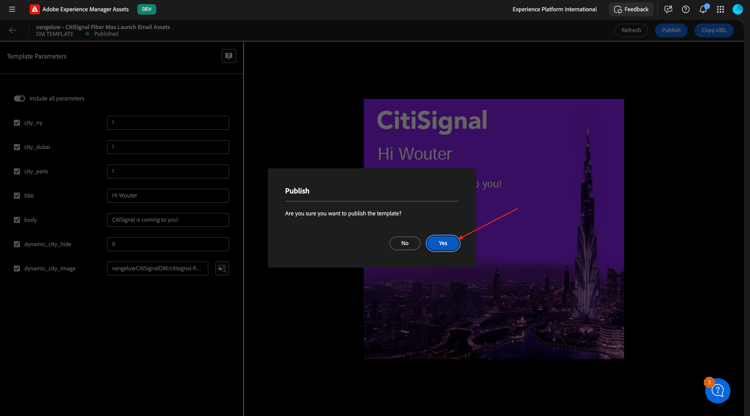Click the Refresh button
Screen dimensions: 750x416
coord(631,30)
